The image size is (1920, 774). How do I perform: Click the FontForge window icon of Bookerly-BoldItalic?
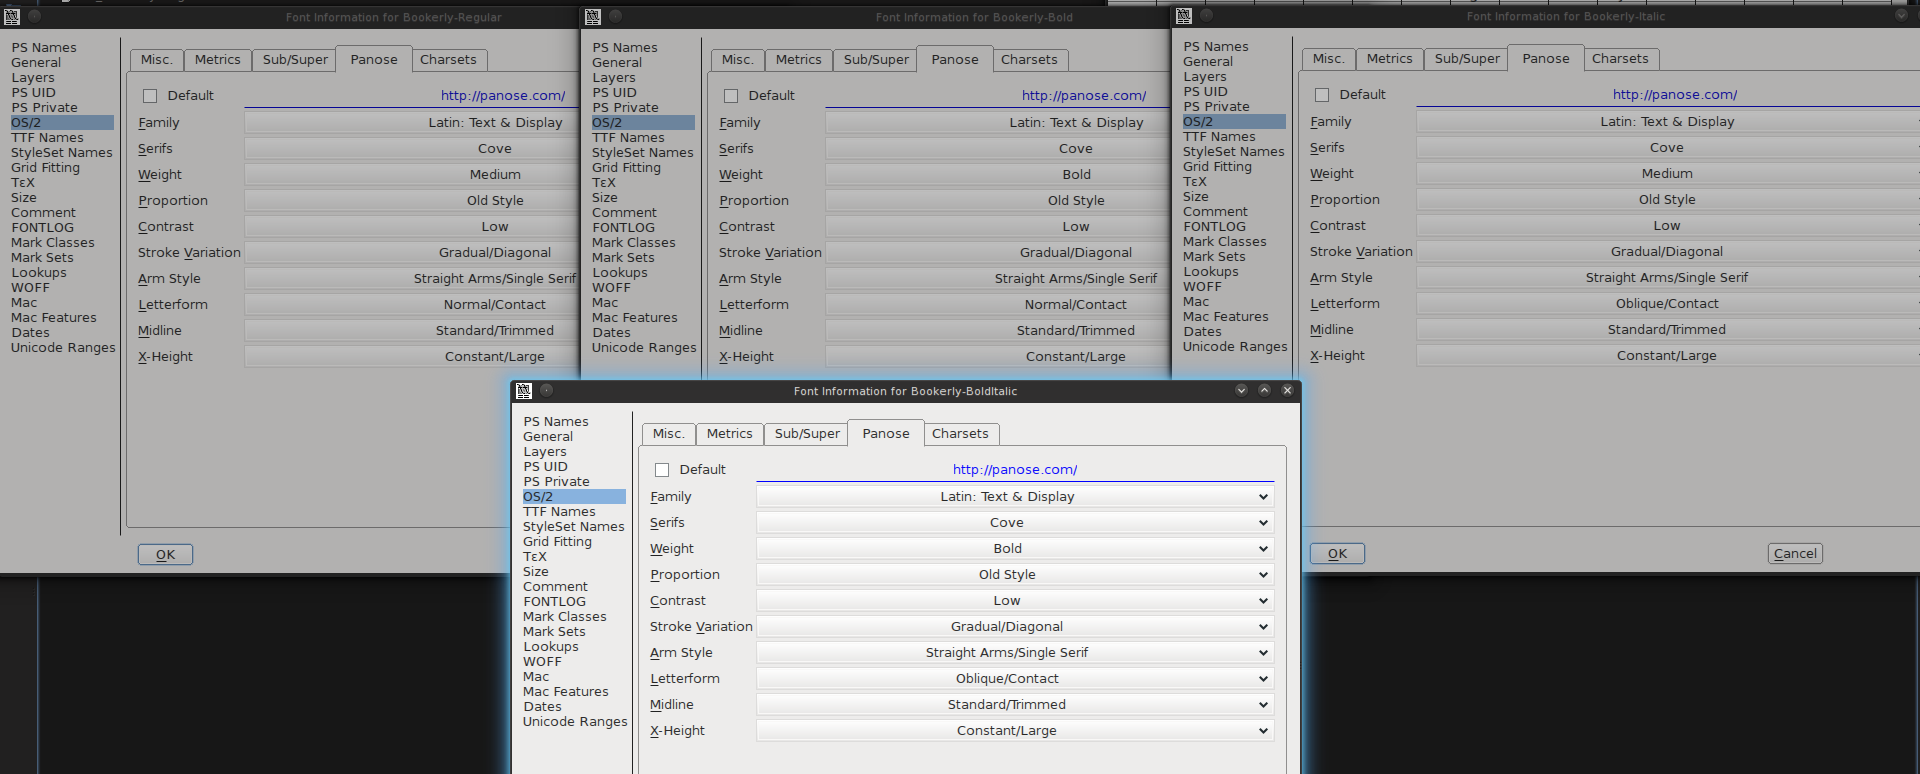click(523, 391)
